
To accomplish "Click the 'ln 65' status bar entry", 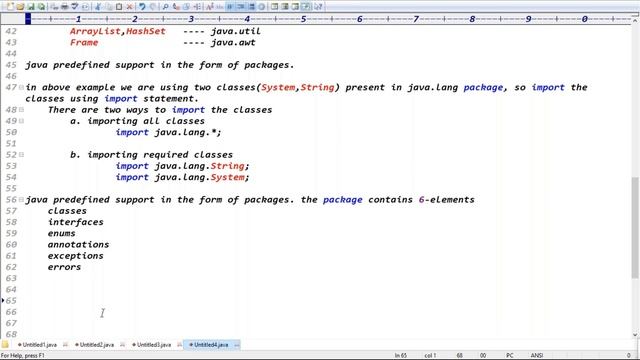I will [x=401, y=356].
